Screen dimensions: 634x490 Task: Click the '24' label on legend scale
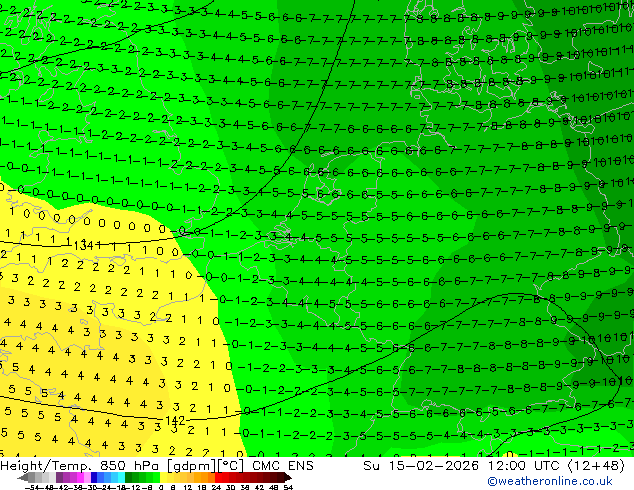tap(216, 487)
